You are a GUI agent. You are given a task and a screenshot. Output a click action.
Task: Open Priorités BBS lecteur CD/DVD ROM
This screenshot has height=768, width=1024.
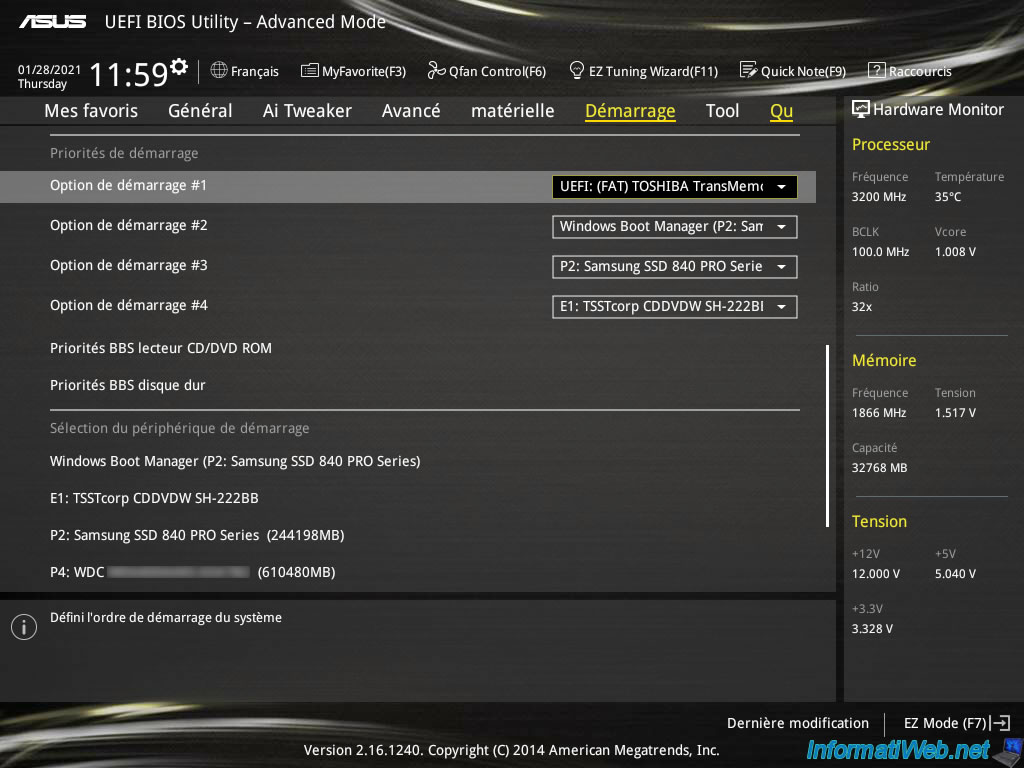(x=161, y=348)
